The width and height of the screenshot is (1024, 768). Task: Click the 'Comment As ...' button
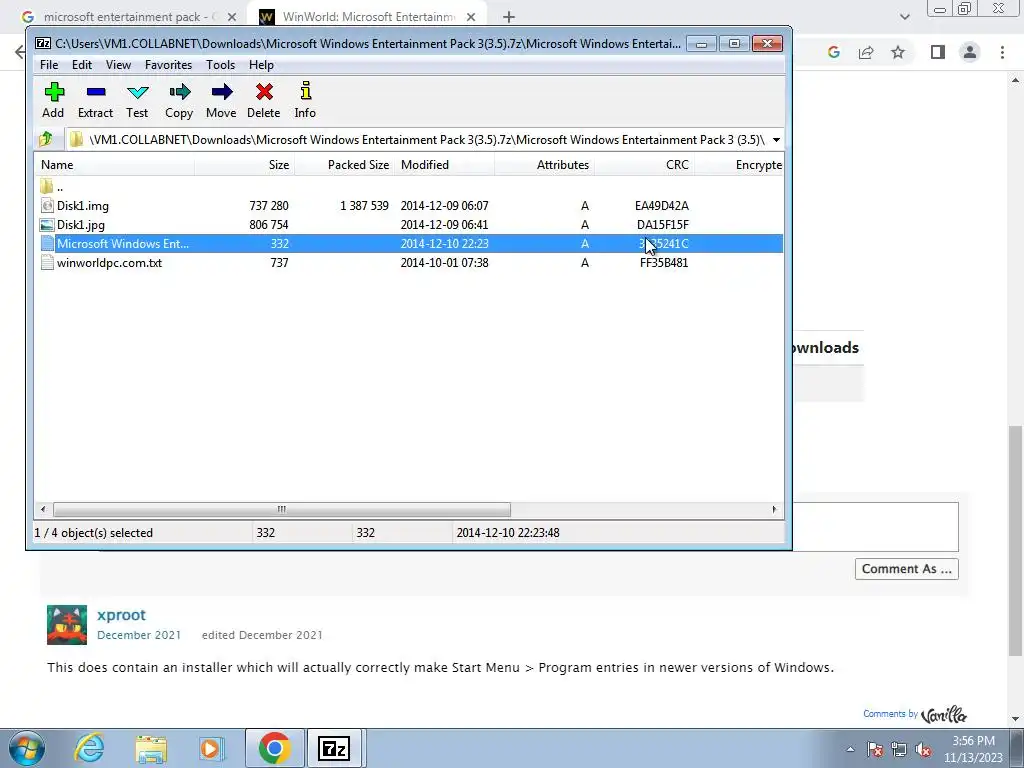click(x=906, y=569)
